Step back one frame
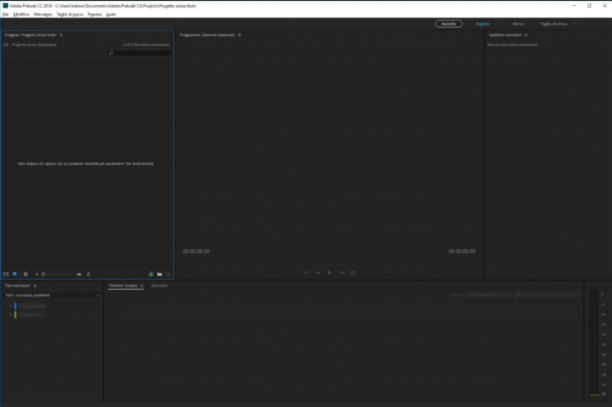 point(318,273)
